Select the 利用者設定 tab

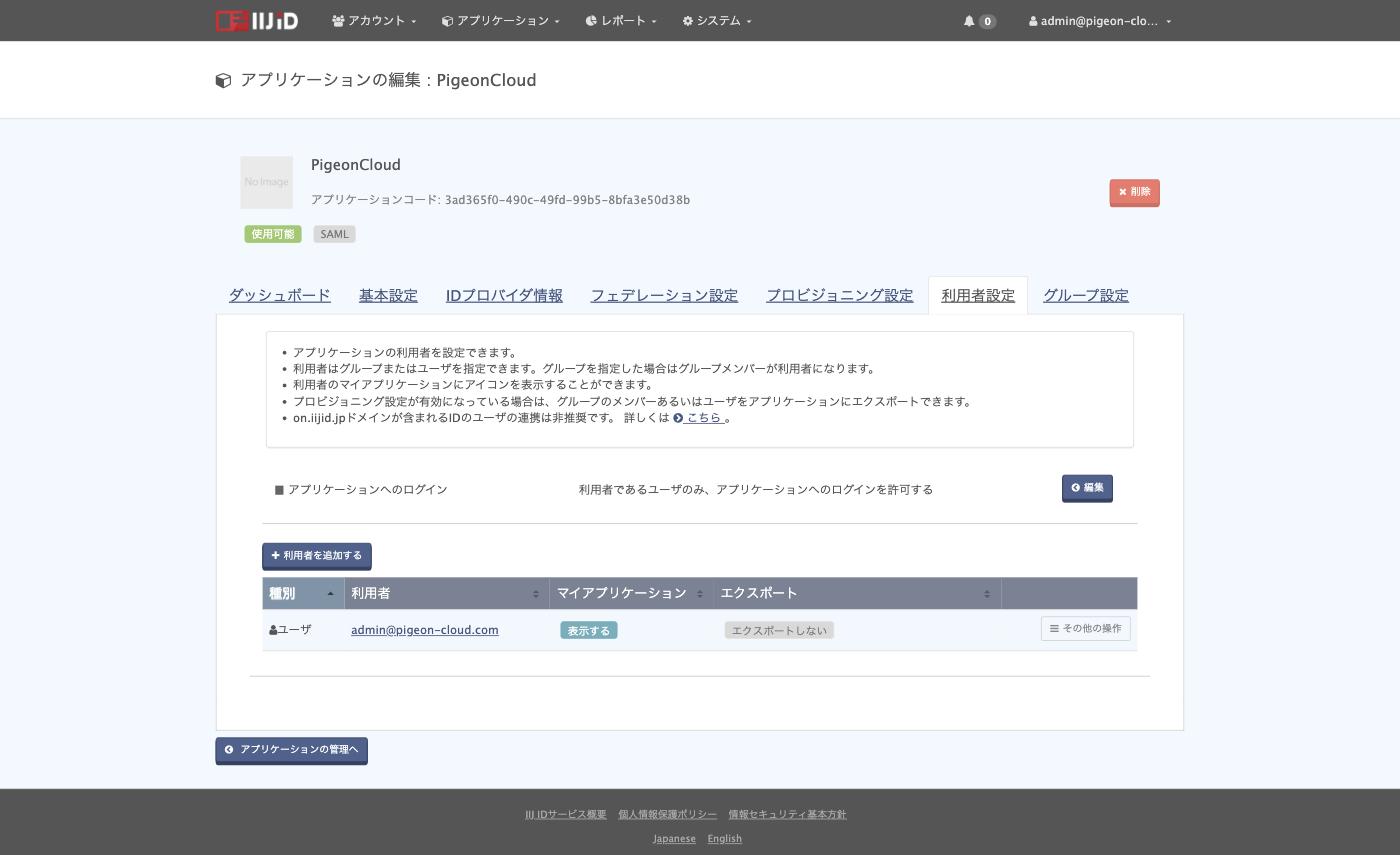(x=978, y=295)
